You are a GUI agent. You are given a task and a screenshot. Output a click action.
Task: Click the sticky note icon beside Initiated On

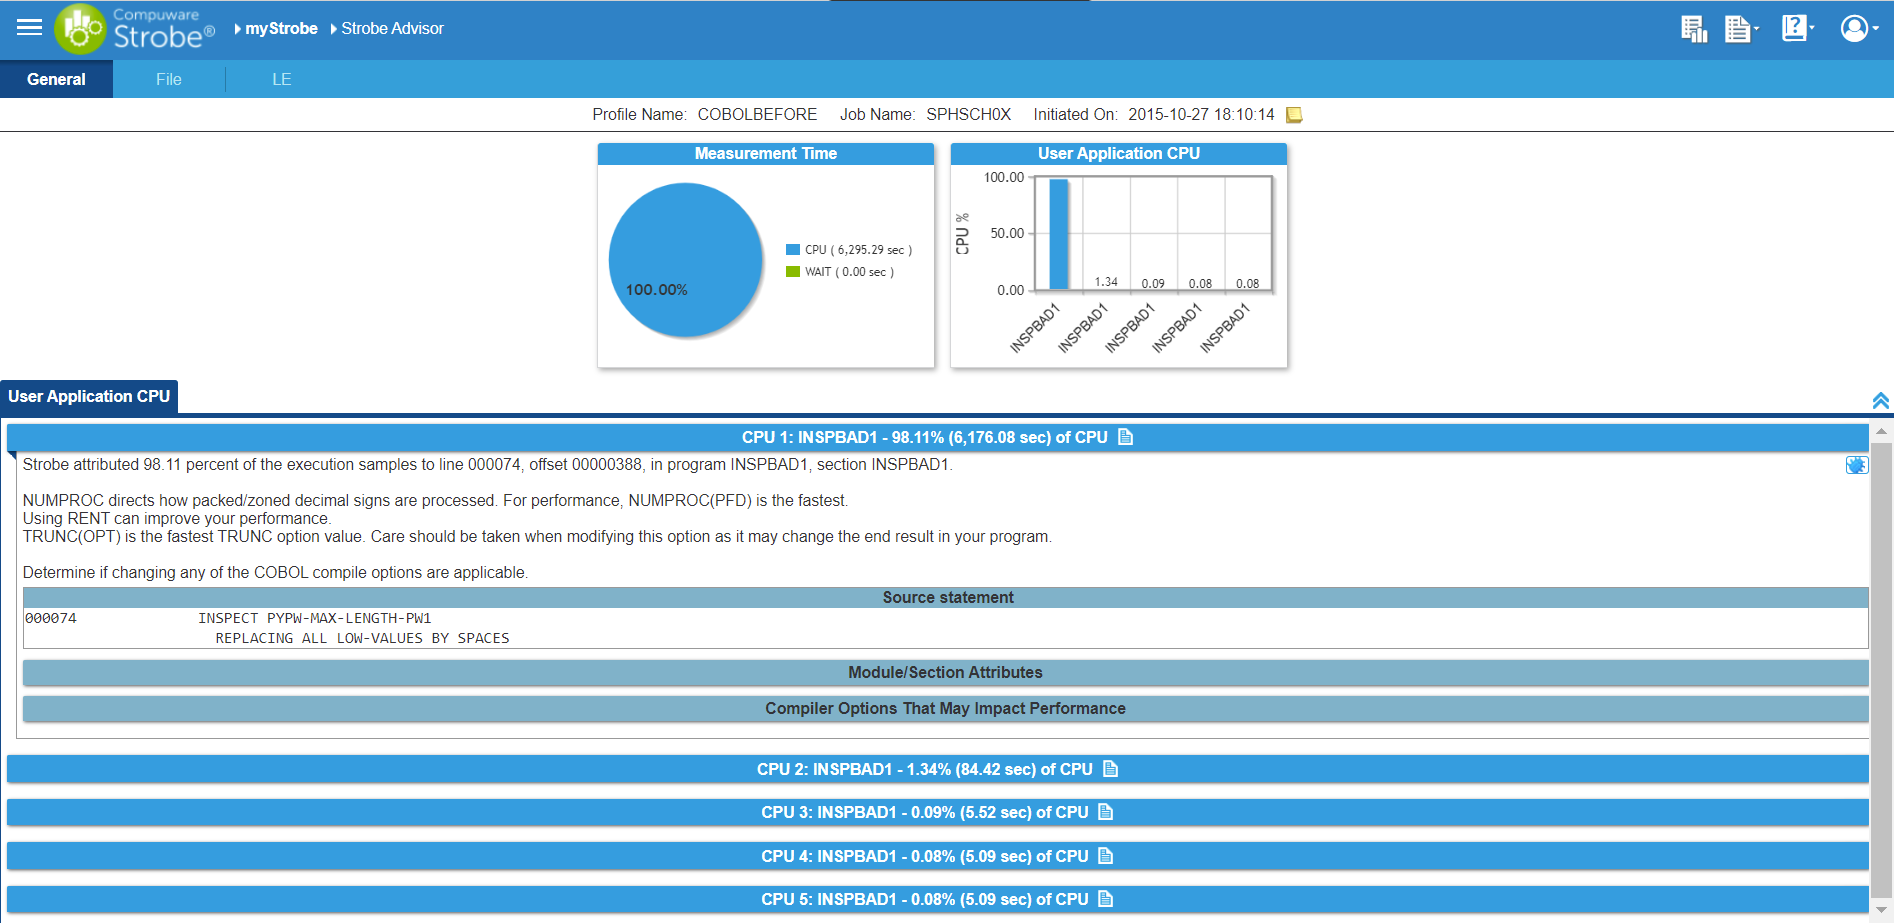tap(1296, 114)
